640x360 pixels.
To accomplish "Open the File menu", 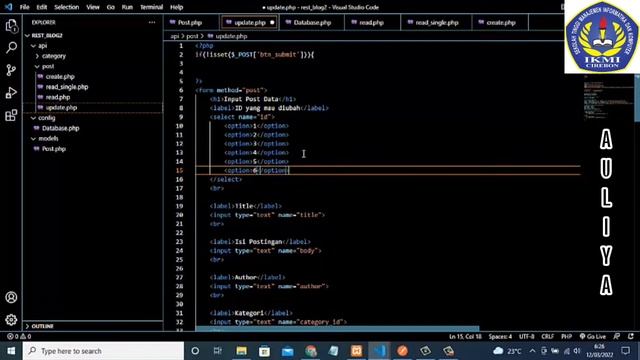I will pos(24,7).
